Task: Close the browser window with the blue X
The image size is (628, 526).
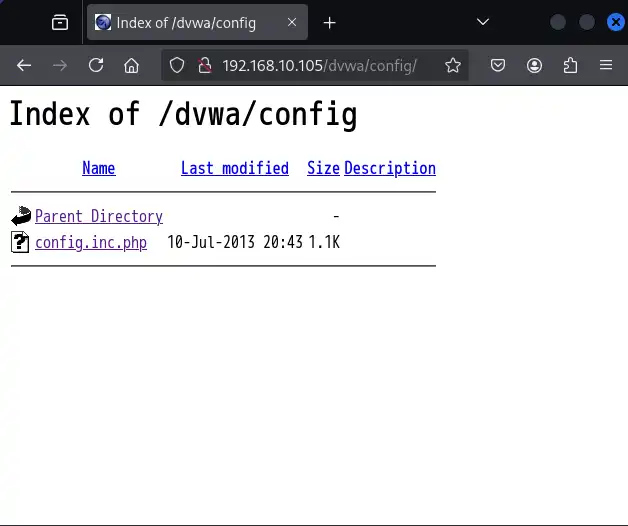Action: click(616, 22)
